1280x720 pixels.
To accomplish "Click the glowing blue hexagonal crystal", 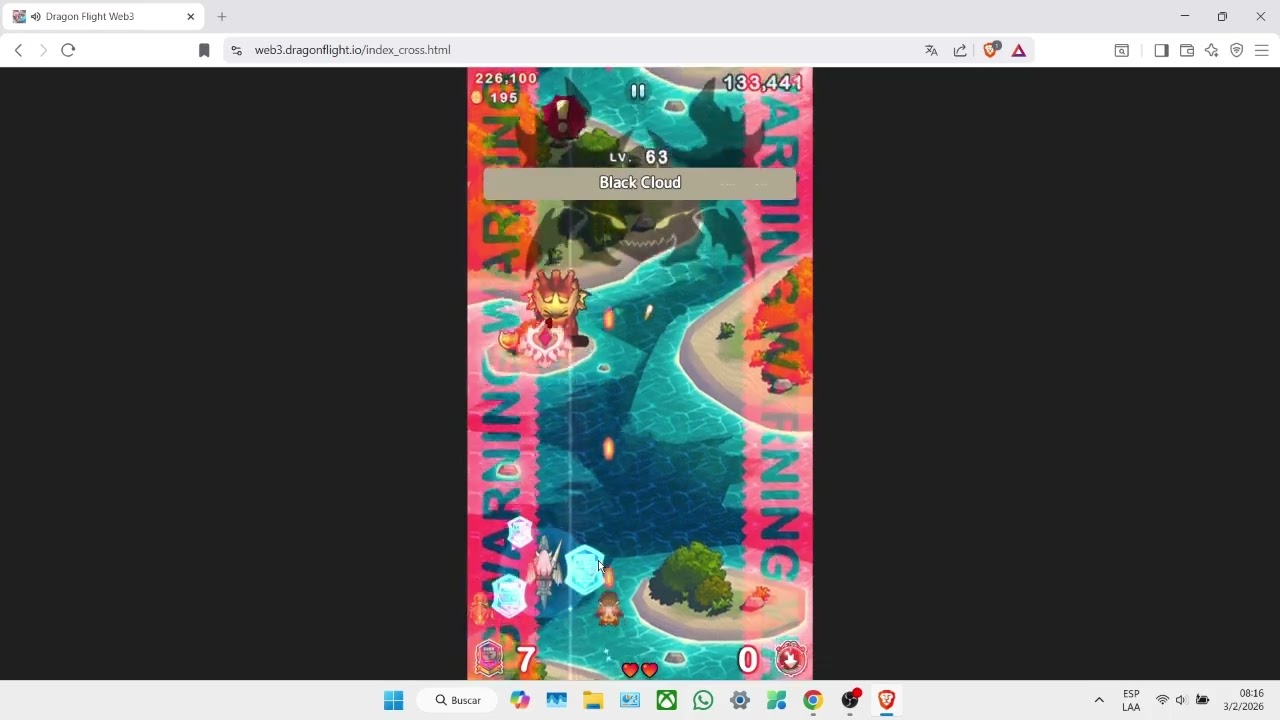I will [584, 568].
